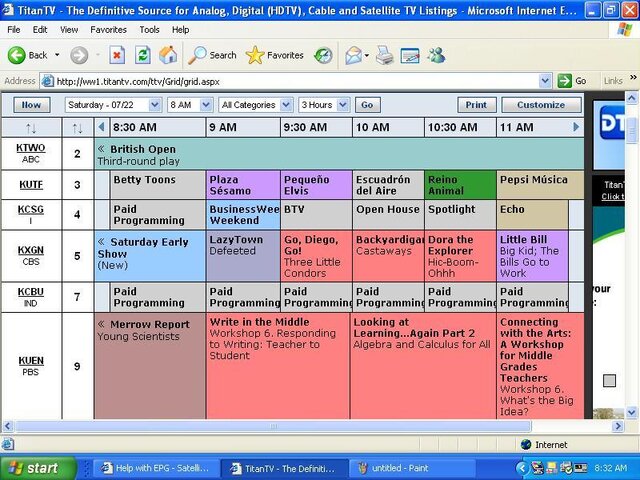Select LazyTown program cell
This screenshot has width=640, height=480.
243,256
